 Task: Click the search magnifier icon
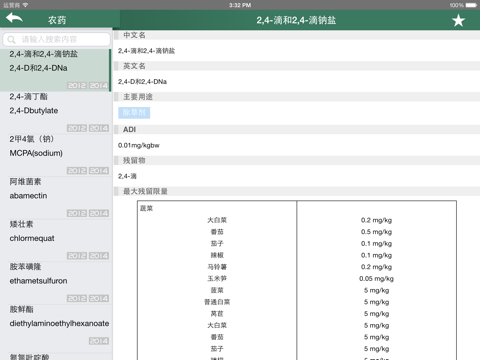(x=11, y=40)
